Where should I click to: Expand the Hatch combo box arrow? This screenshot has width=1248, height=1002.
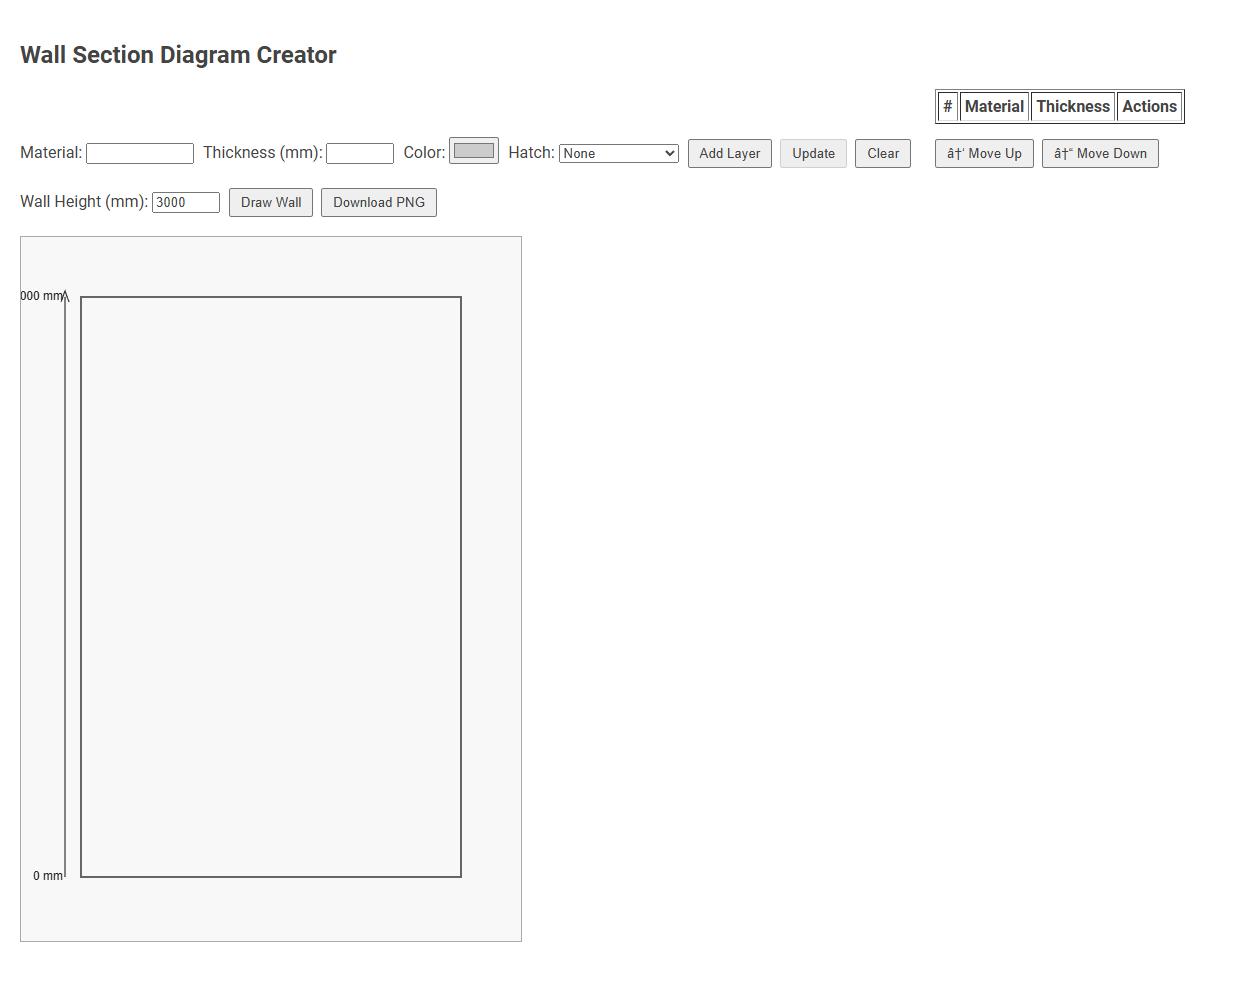[668, 153]
